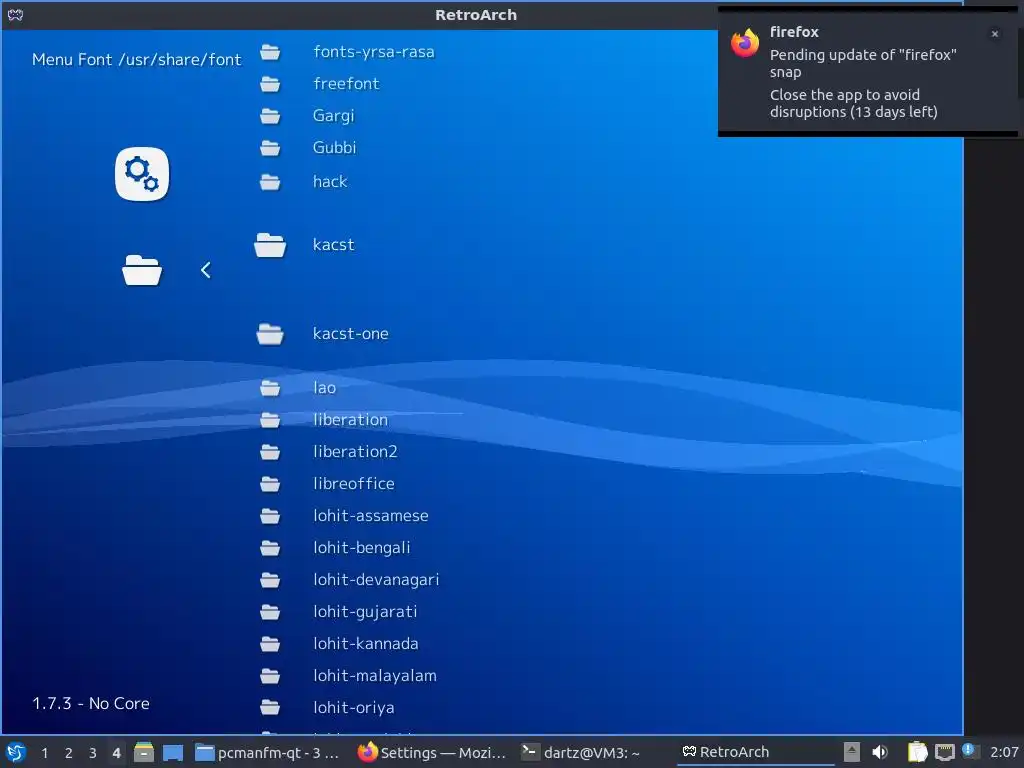Screen dimensions: 1024x768
Task: Click the removable media eject tray icon
Action: (x=852, y=752)
